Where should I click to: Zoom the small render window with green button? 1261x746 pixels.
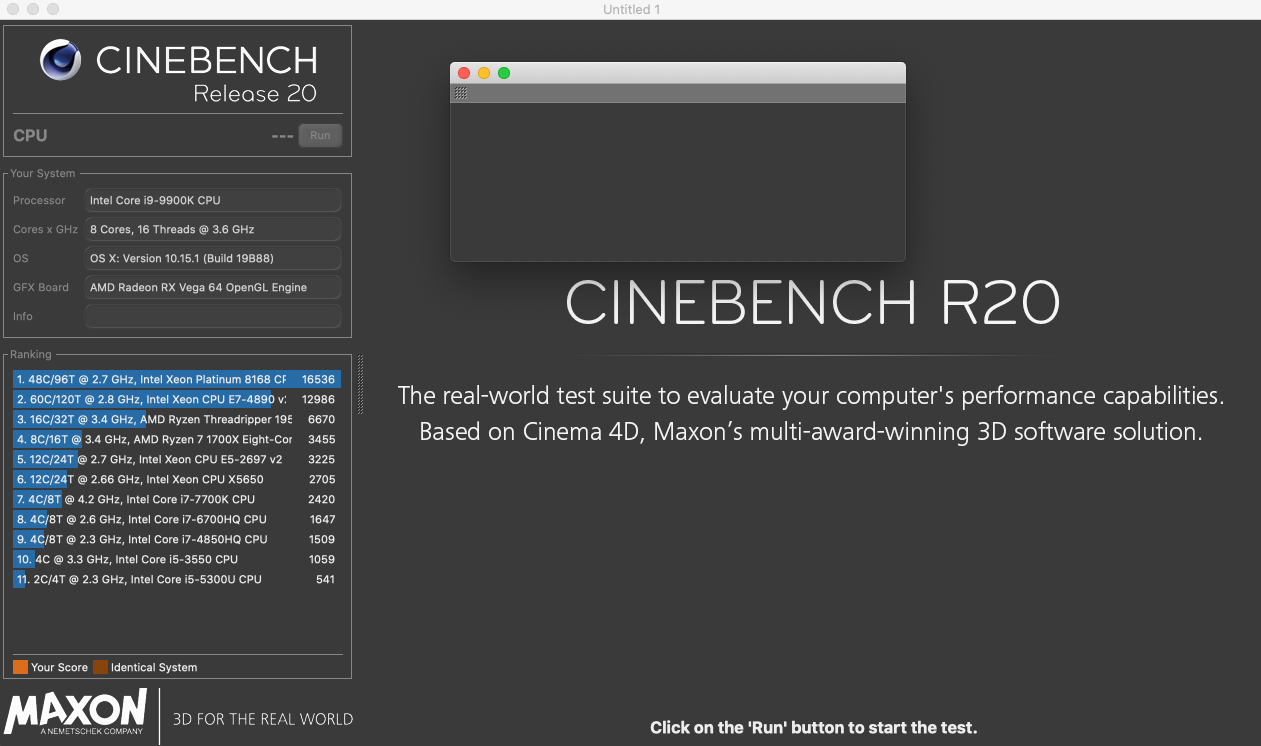(504, 73)
